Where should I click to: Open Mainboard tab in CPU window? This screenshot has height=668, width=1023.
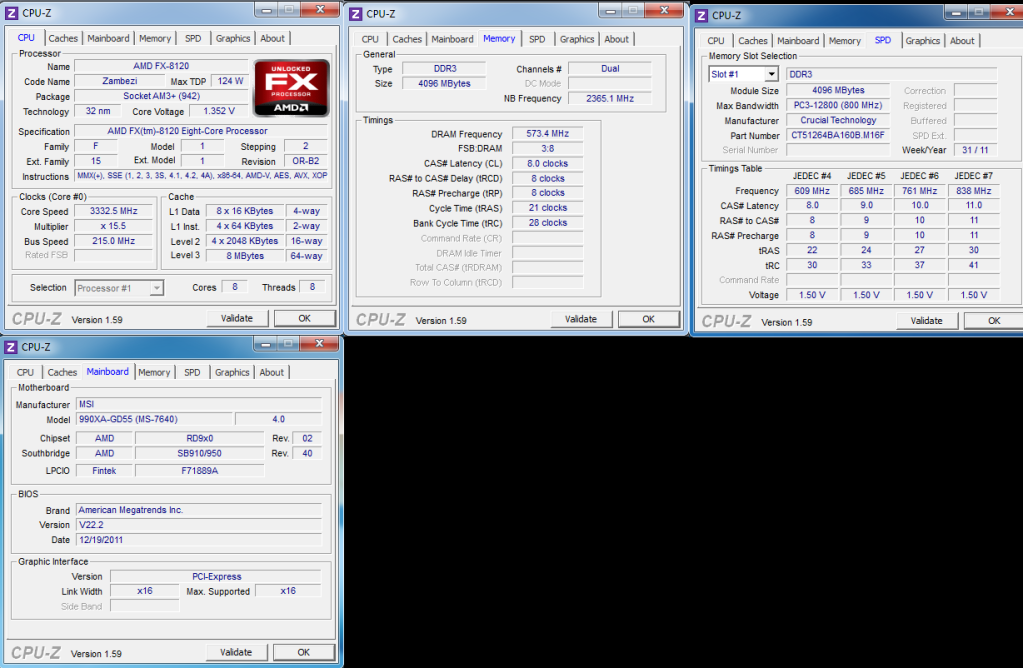(108, 38)
